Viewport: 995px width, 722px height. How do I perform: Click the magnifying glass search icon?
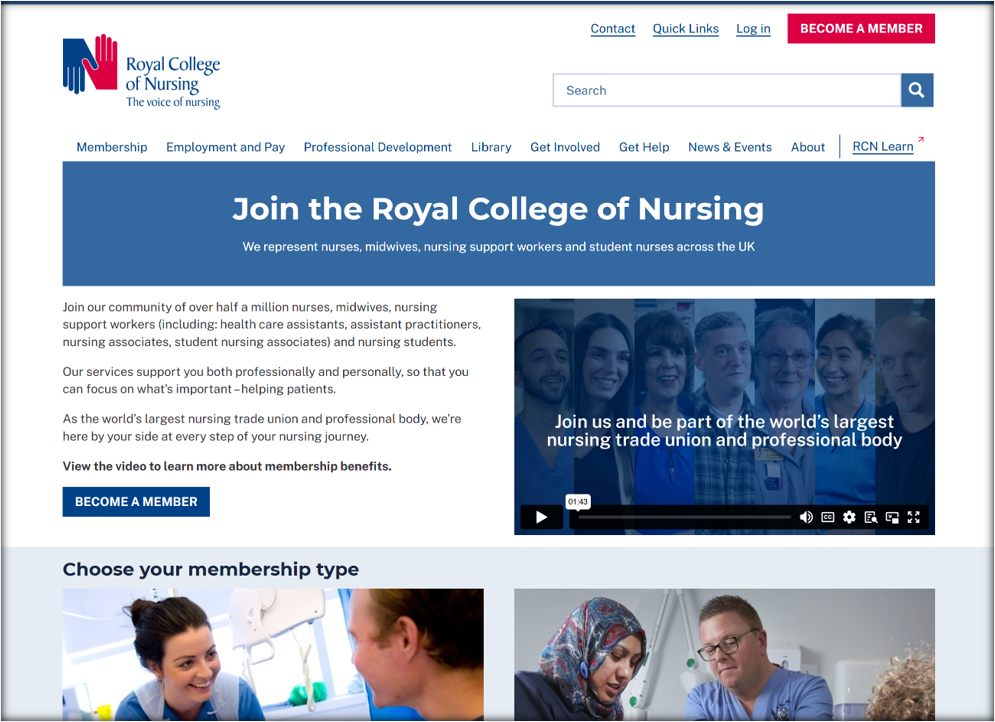[916, 90]
